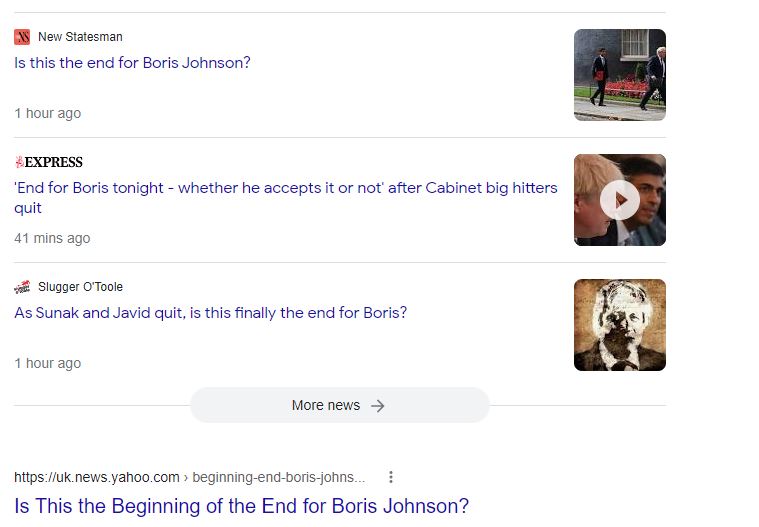
Task: Click the New Statesman source name
Action: point(80,37)
